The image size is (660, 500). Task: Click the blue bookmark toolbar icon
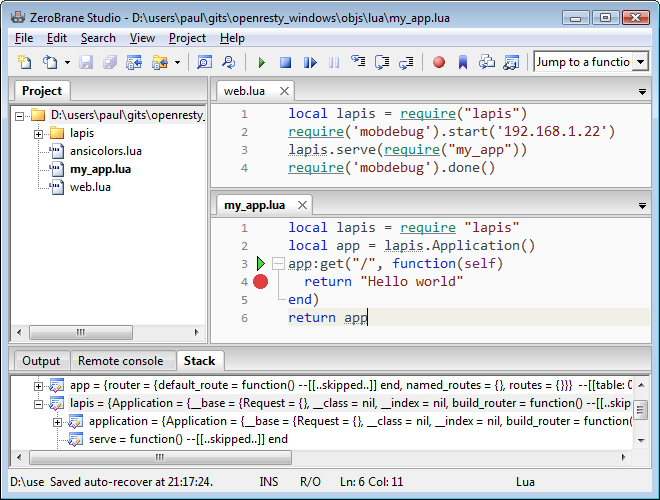click(463, 62)
